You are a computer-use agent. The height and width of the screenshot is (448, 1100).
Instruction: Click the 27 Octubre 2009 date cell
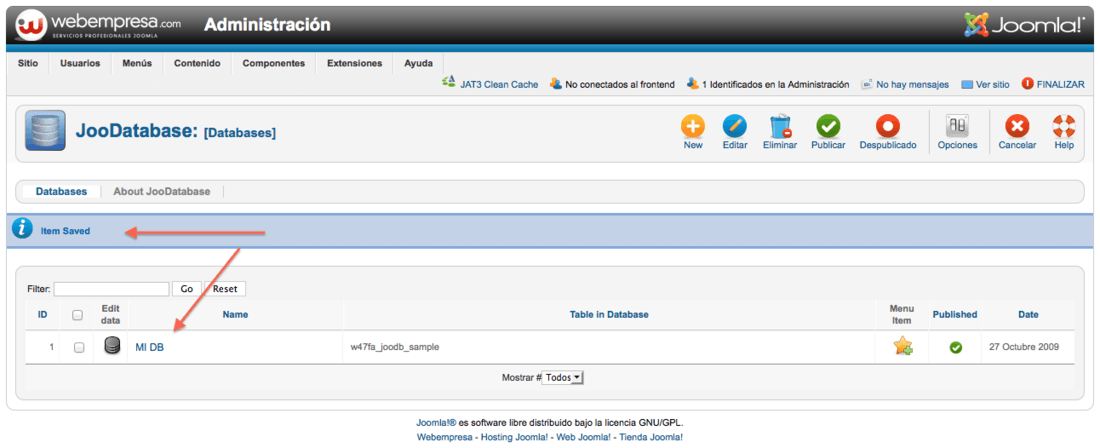point(1024,347)
